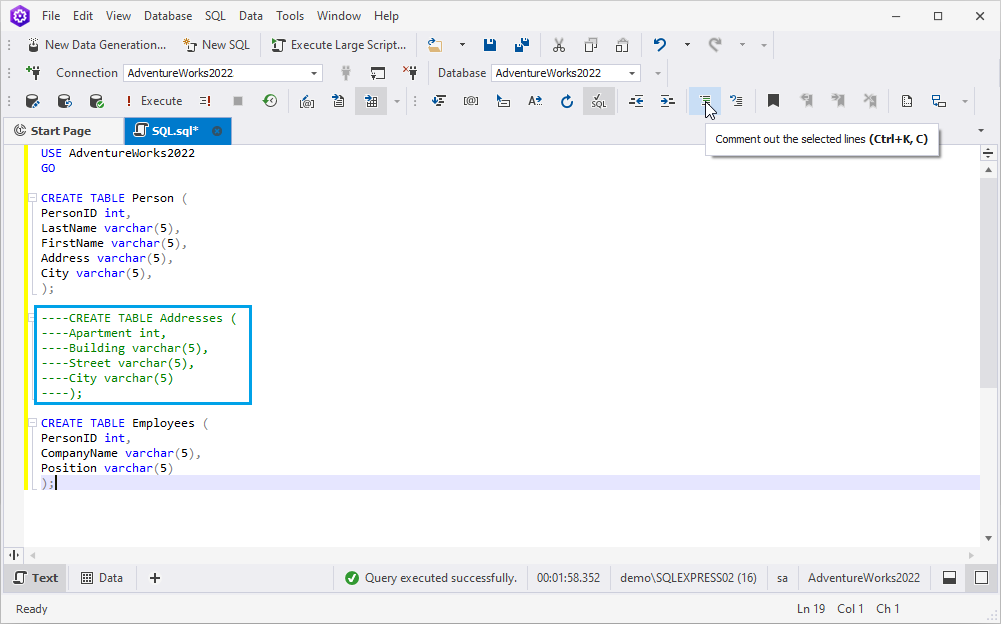Collapse the CREATE TABLE Person block

32,198
